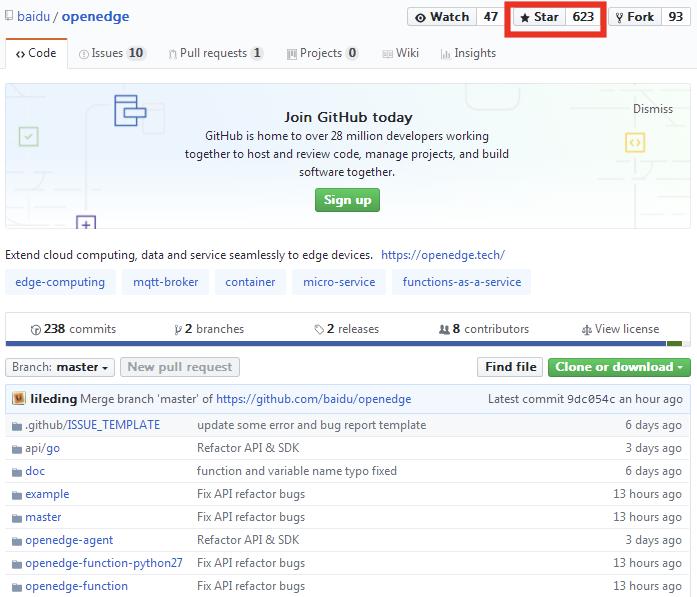Dismiss the Join GitHub banner
The width and height of the screenshot is (697, 597).
click(653, 109)
